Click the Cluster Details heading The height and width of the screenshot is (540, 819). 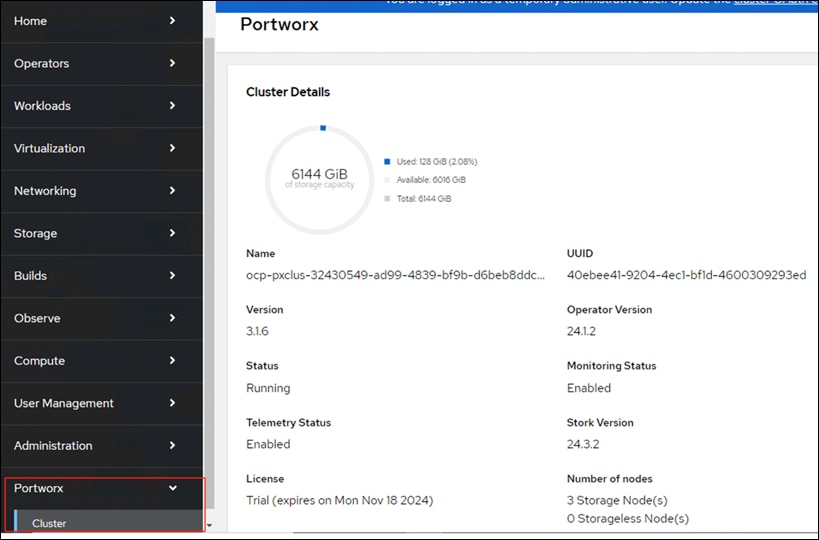[x=288, y=92]
